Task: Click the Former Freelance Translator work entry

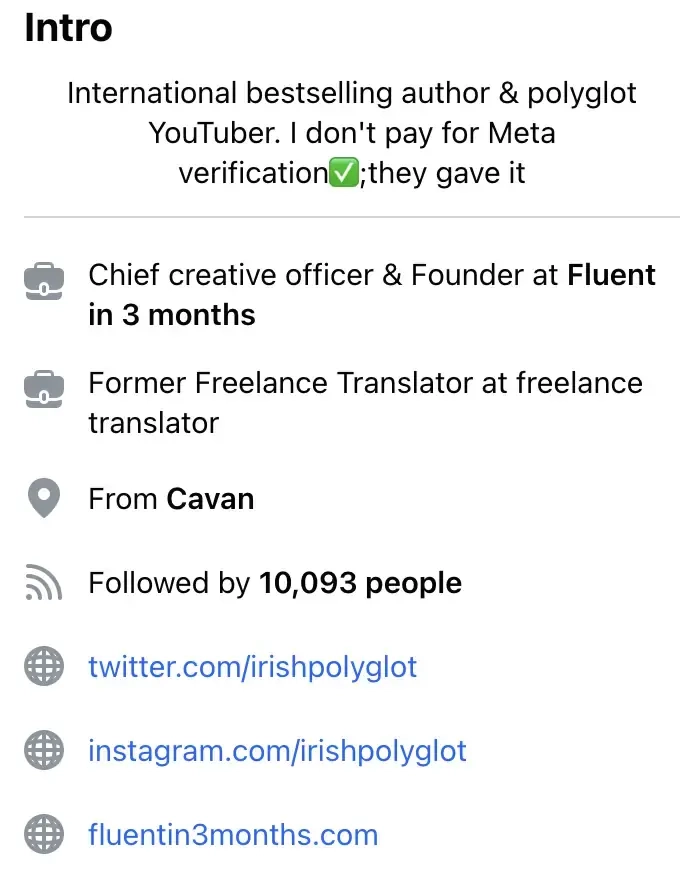Action: click(365, 402)
